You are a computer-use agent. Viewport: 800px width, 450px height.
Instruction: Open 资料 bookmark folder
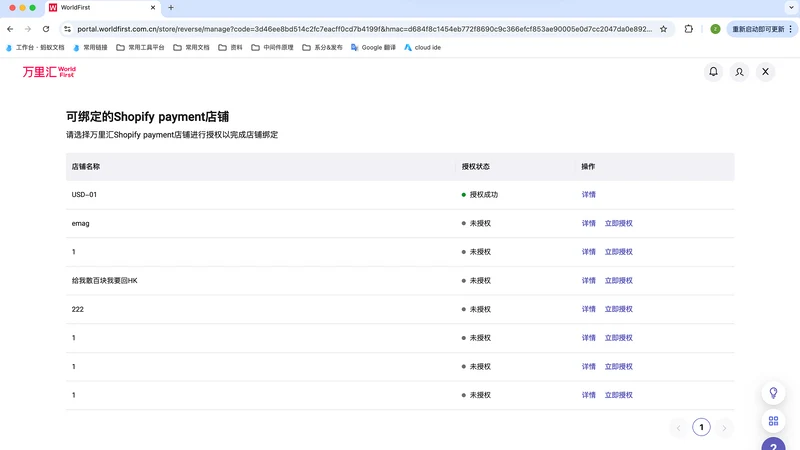pos(230,47)
